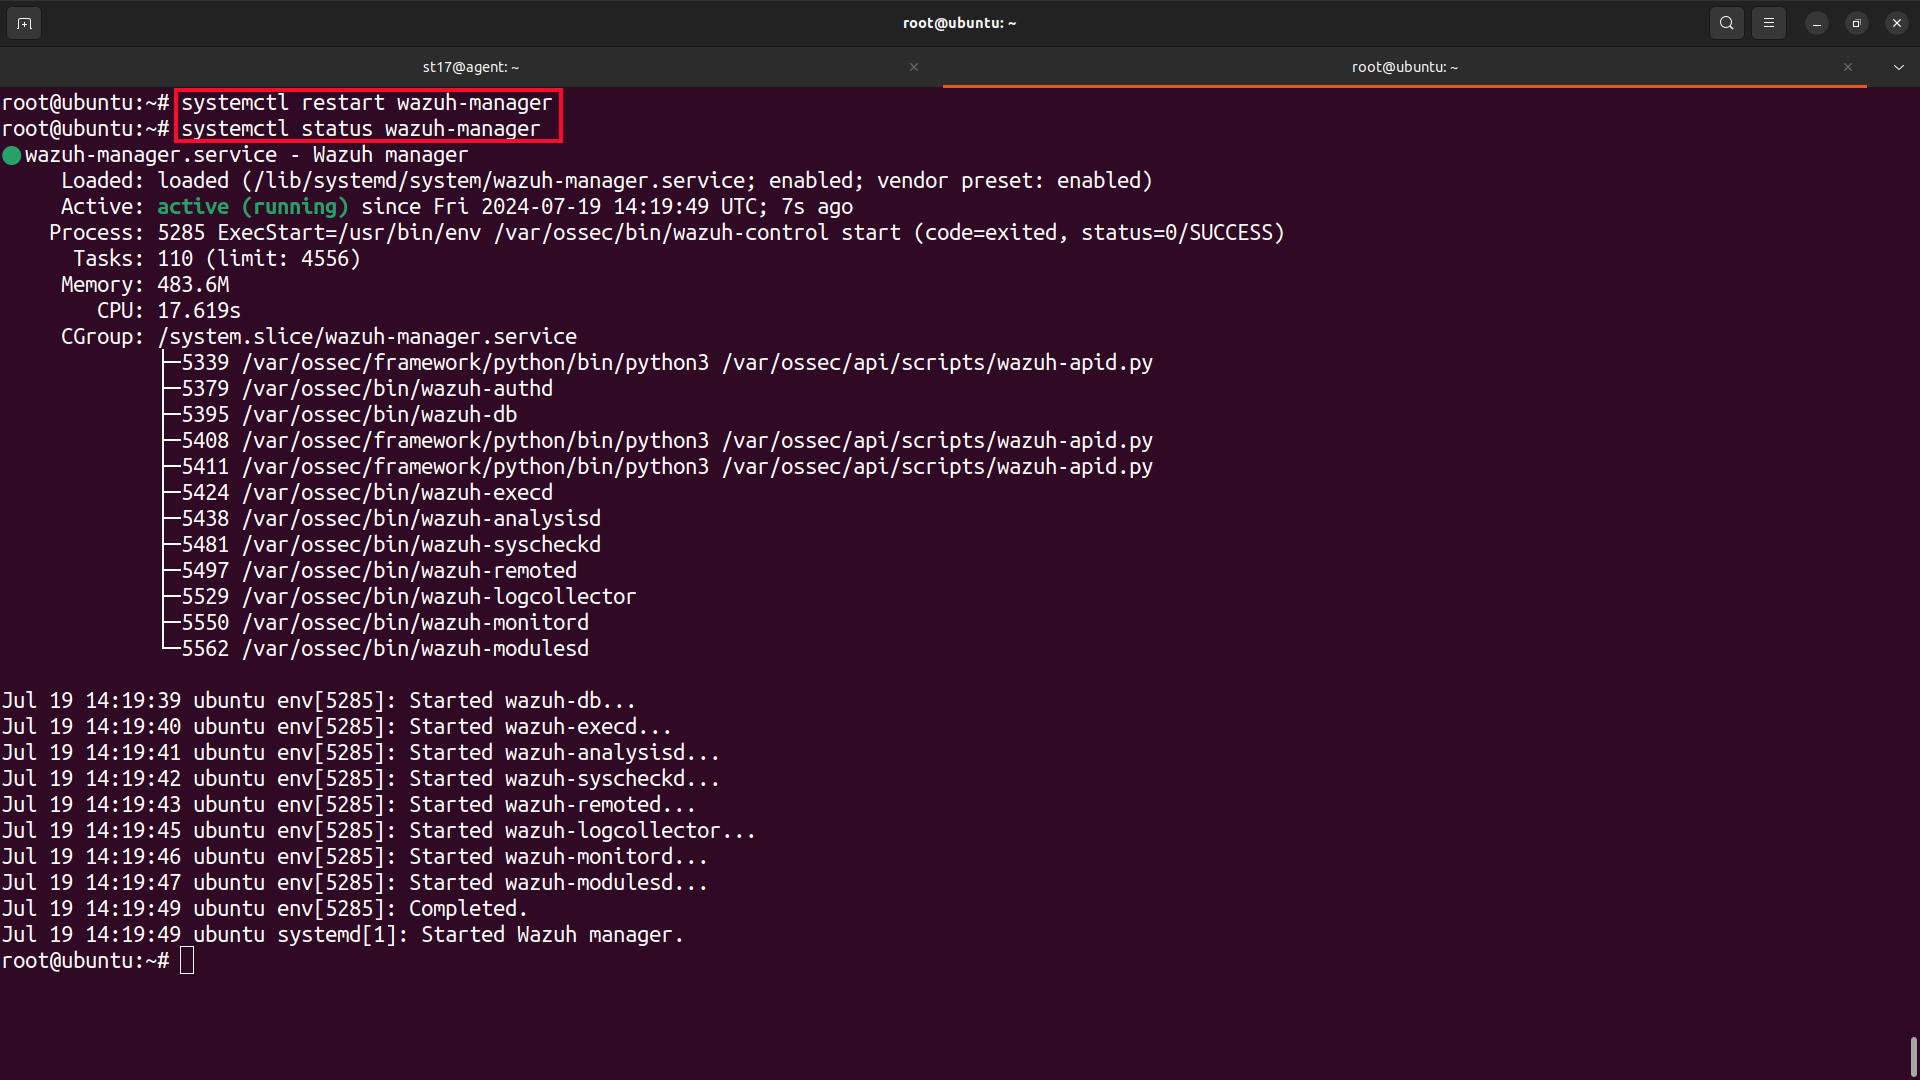Image resolution: width=1920 pixels, height=1080 pixels.
Task: Click the "Started wazuh-monitord..." log entry
Action: click(x=355, y=857)
